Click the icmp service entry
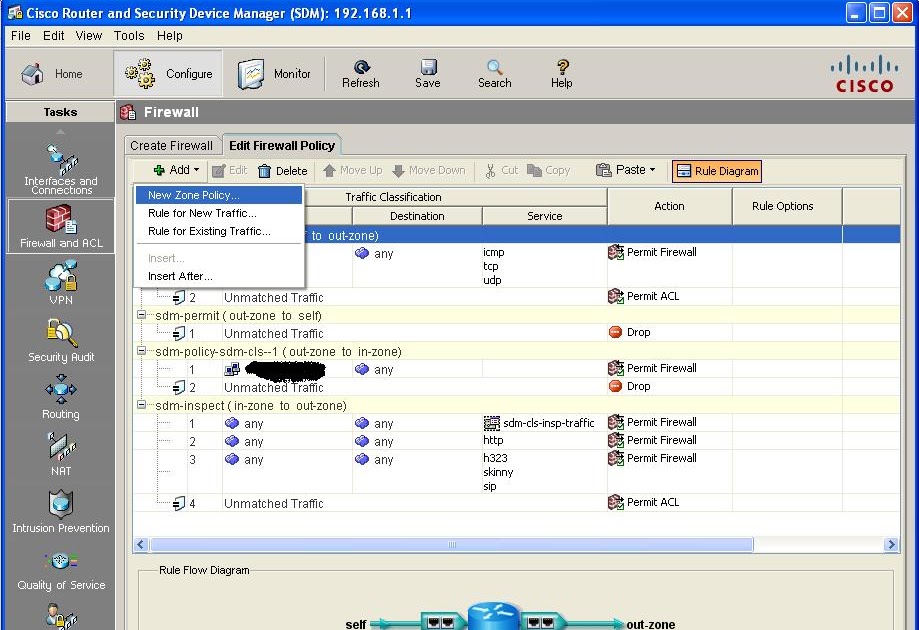 pos(493,252)
